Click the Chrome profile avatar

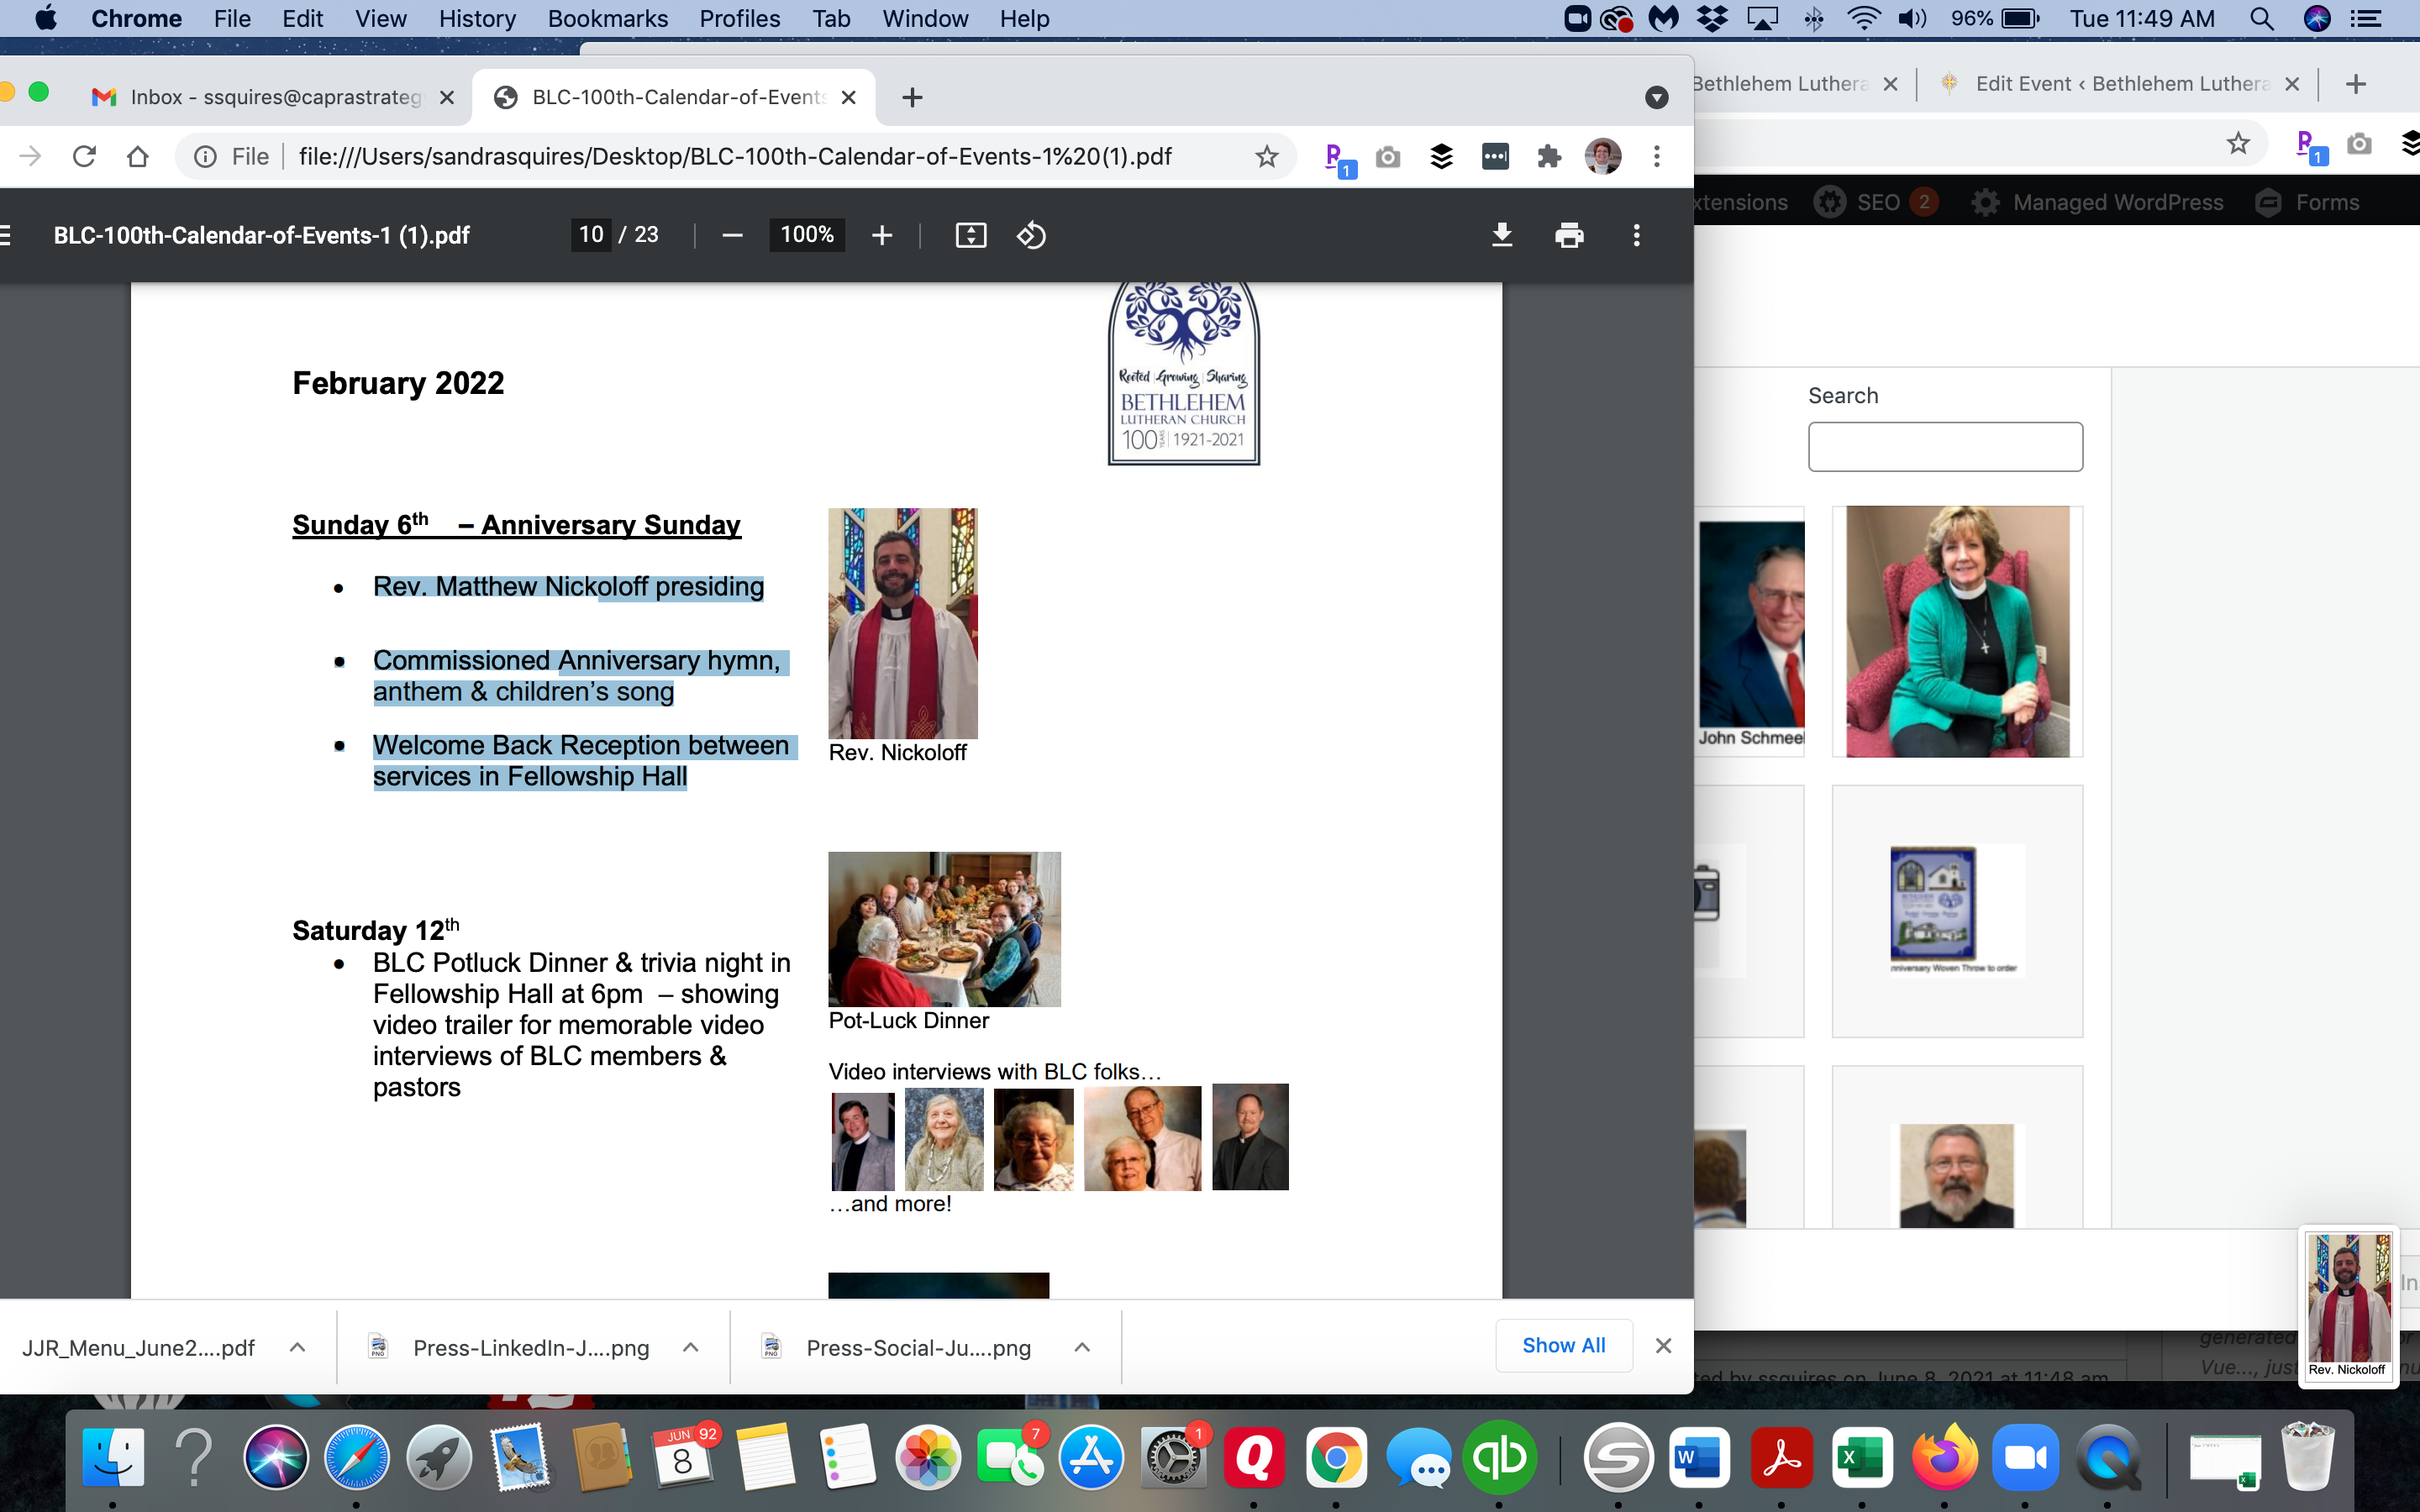pyautogui.click(x=1603, y=156)
